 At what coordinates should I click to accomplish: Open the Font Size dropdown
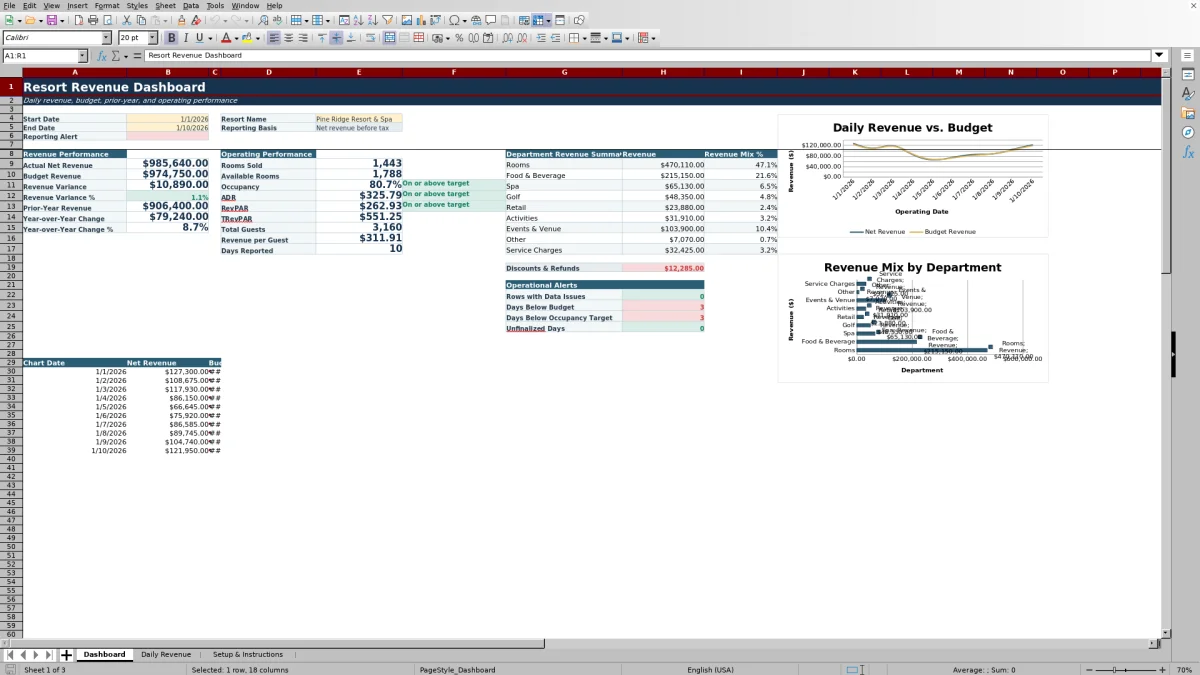pyautogui.click(x=153, y=38)
